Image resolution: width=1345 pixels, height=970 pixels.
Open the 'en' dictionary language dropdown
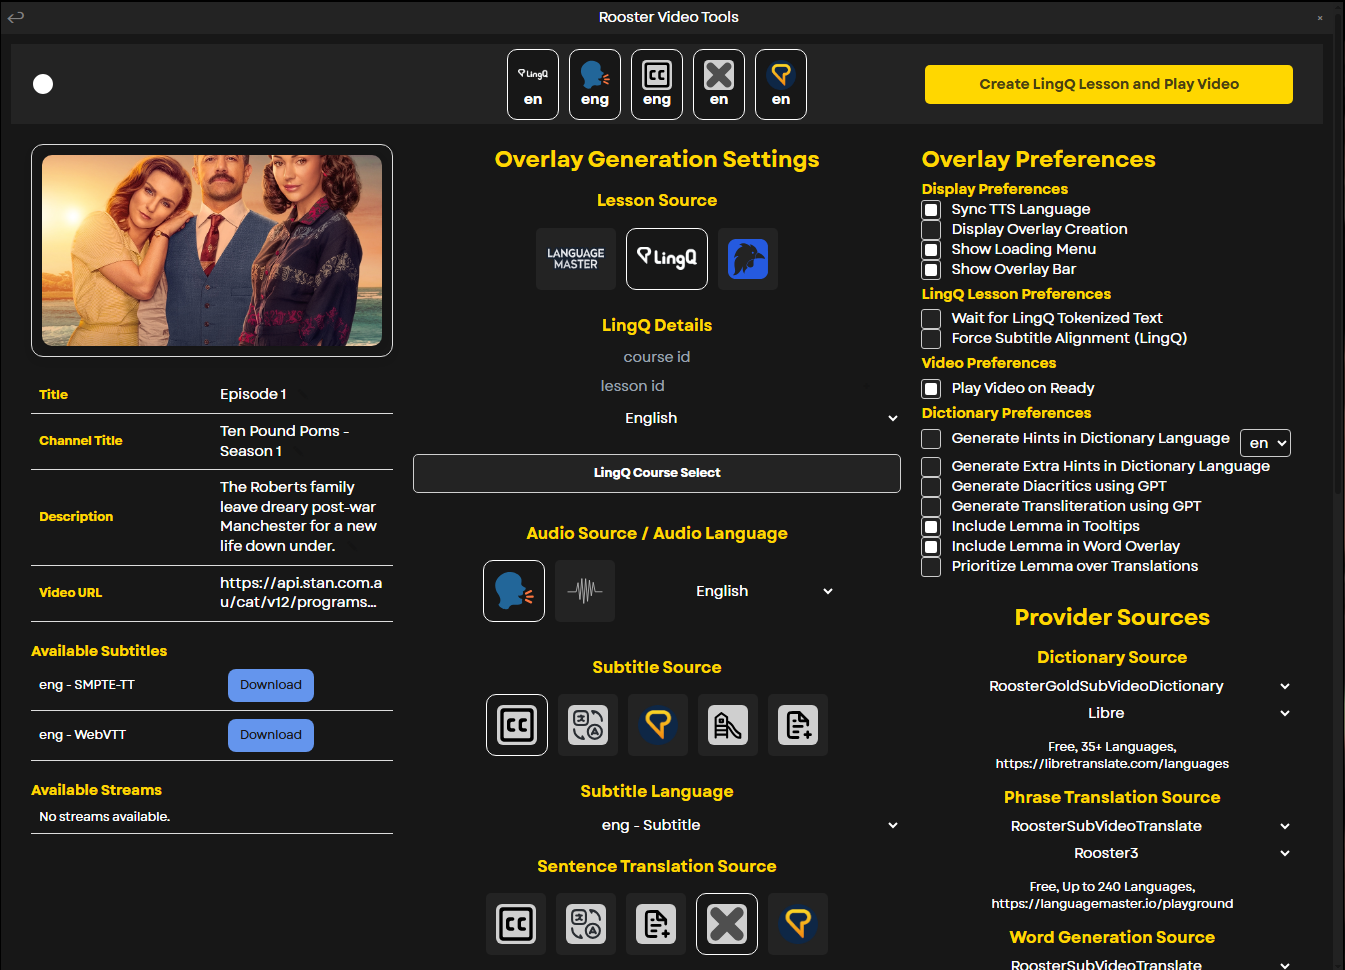coord(1265,443)
